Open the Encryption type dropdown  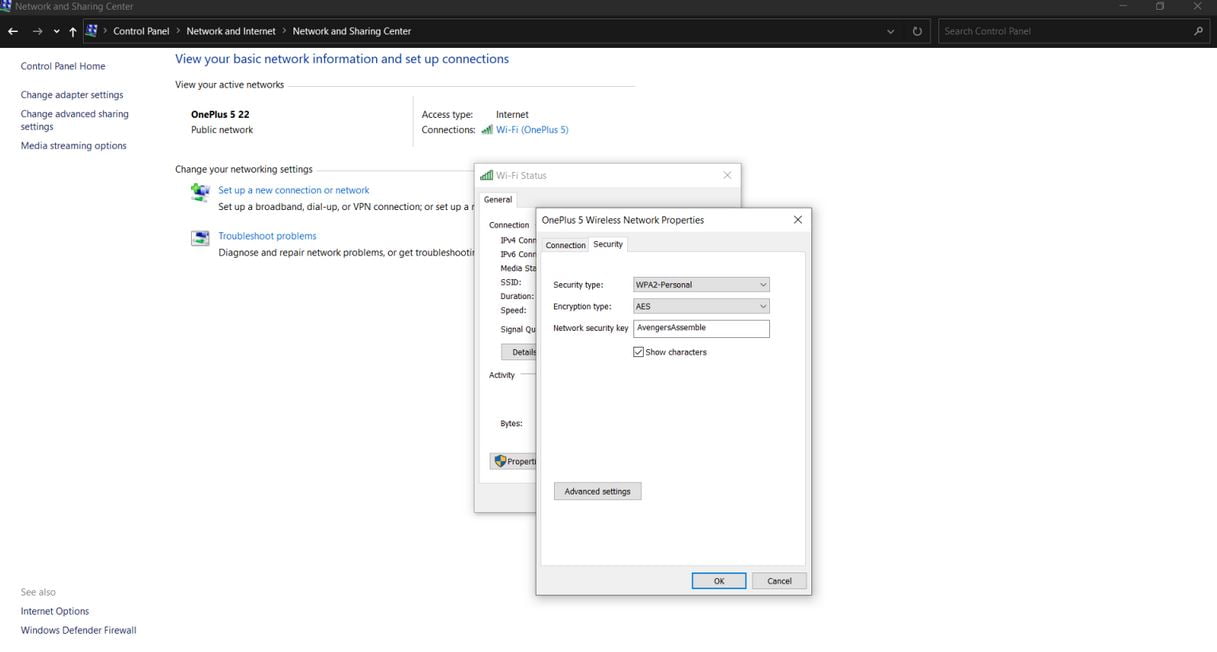(x=701, y=307)
